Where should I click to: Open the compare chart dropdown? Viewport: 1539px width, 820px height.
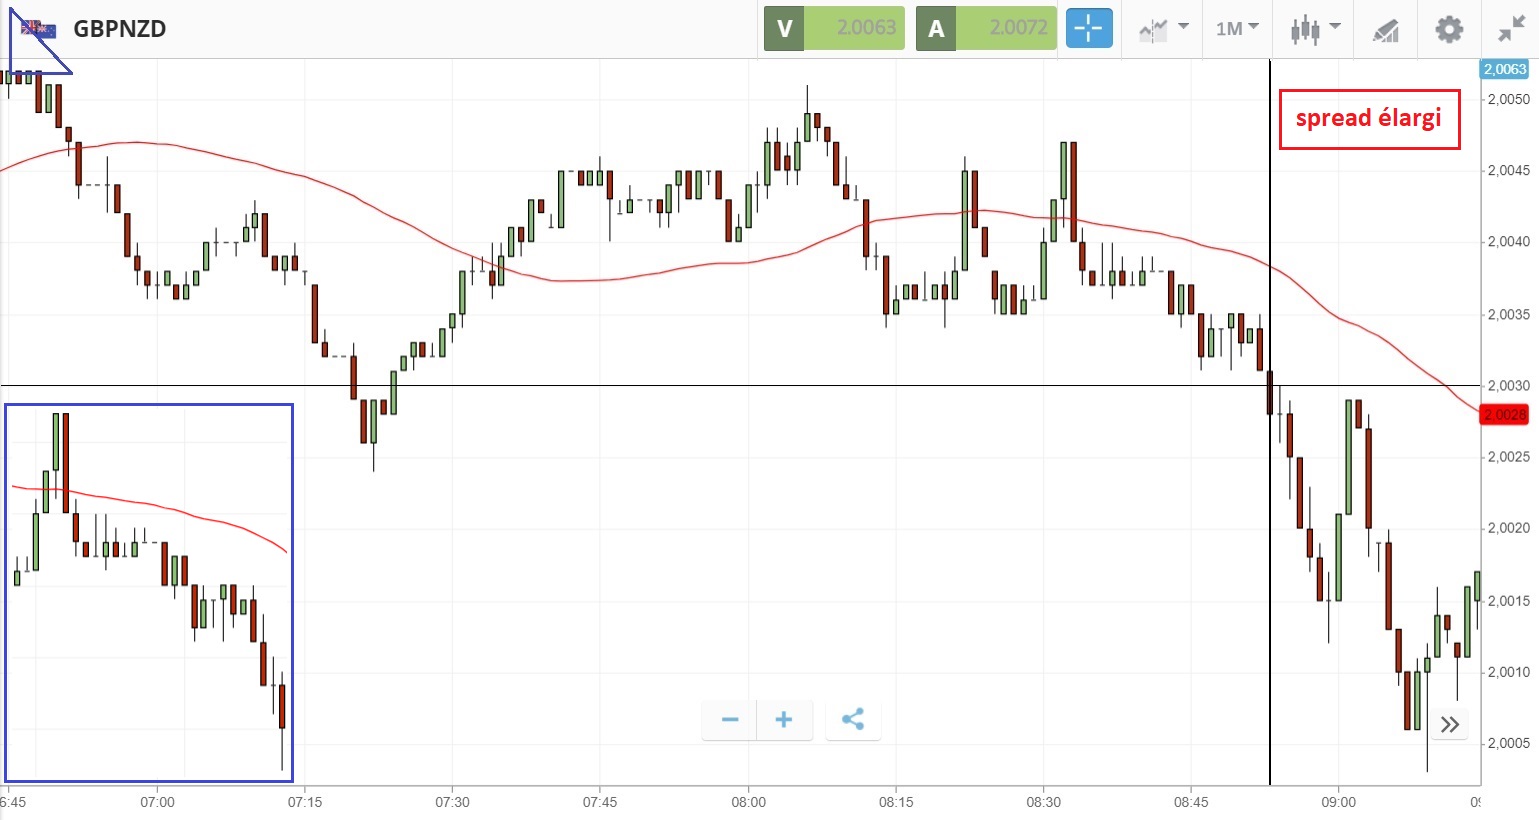(1163, 29)
